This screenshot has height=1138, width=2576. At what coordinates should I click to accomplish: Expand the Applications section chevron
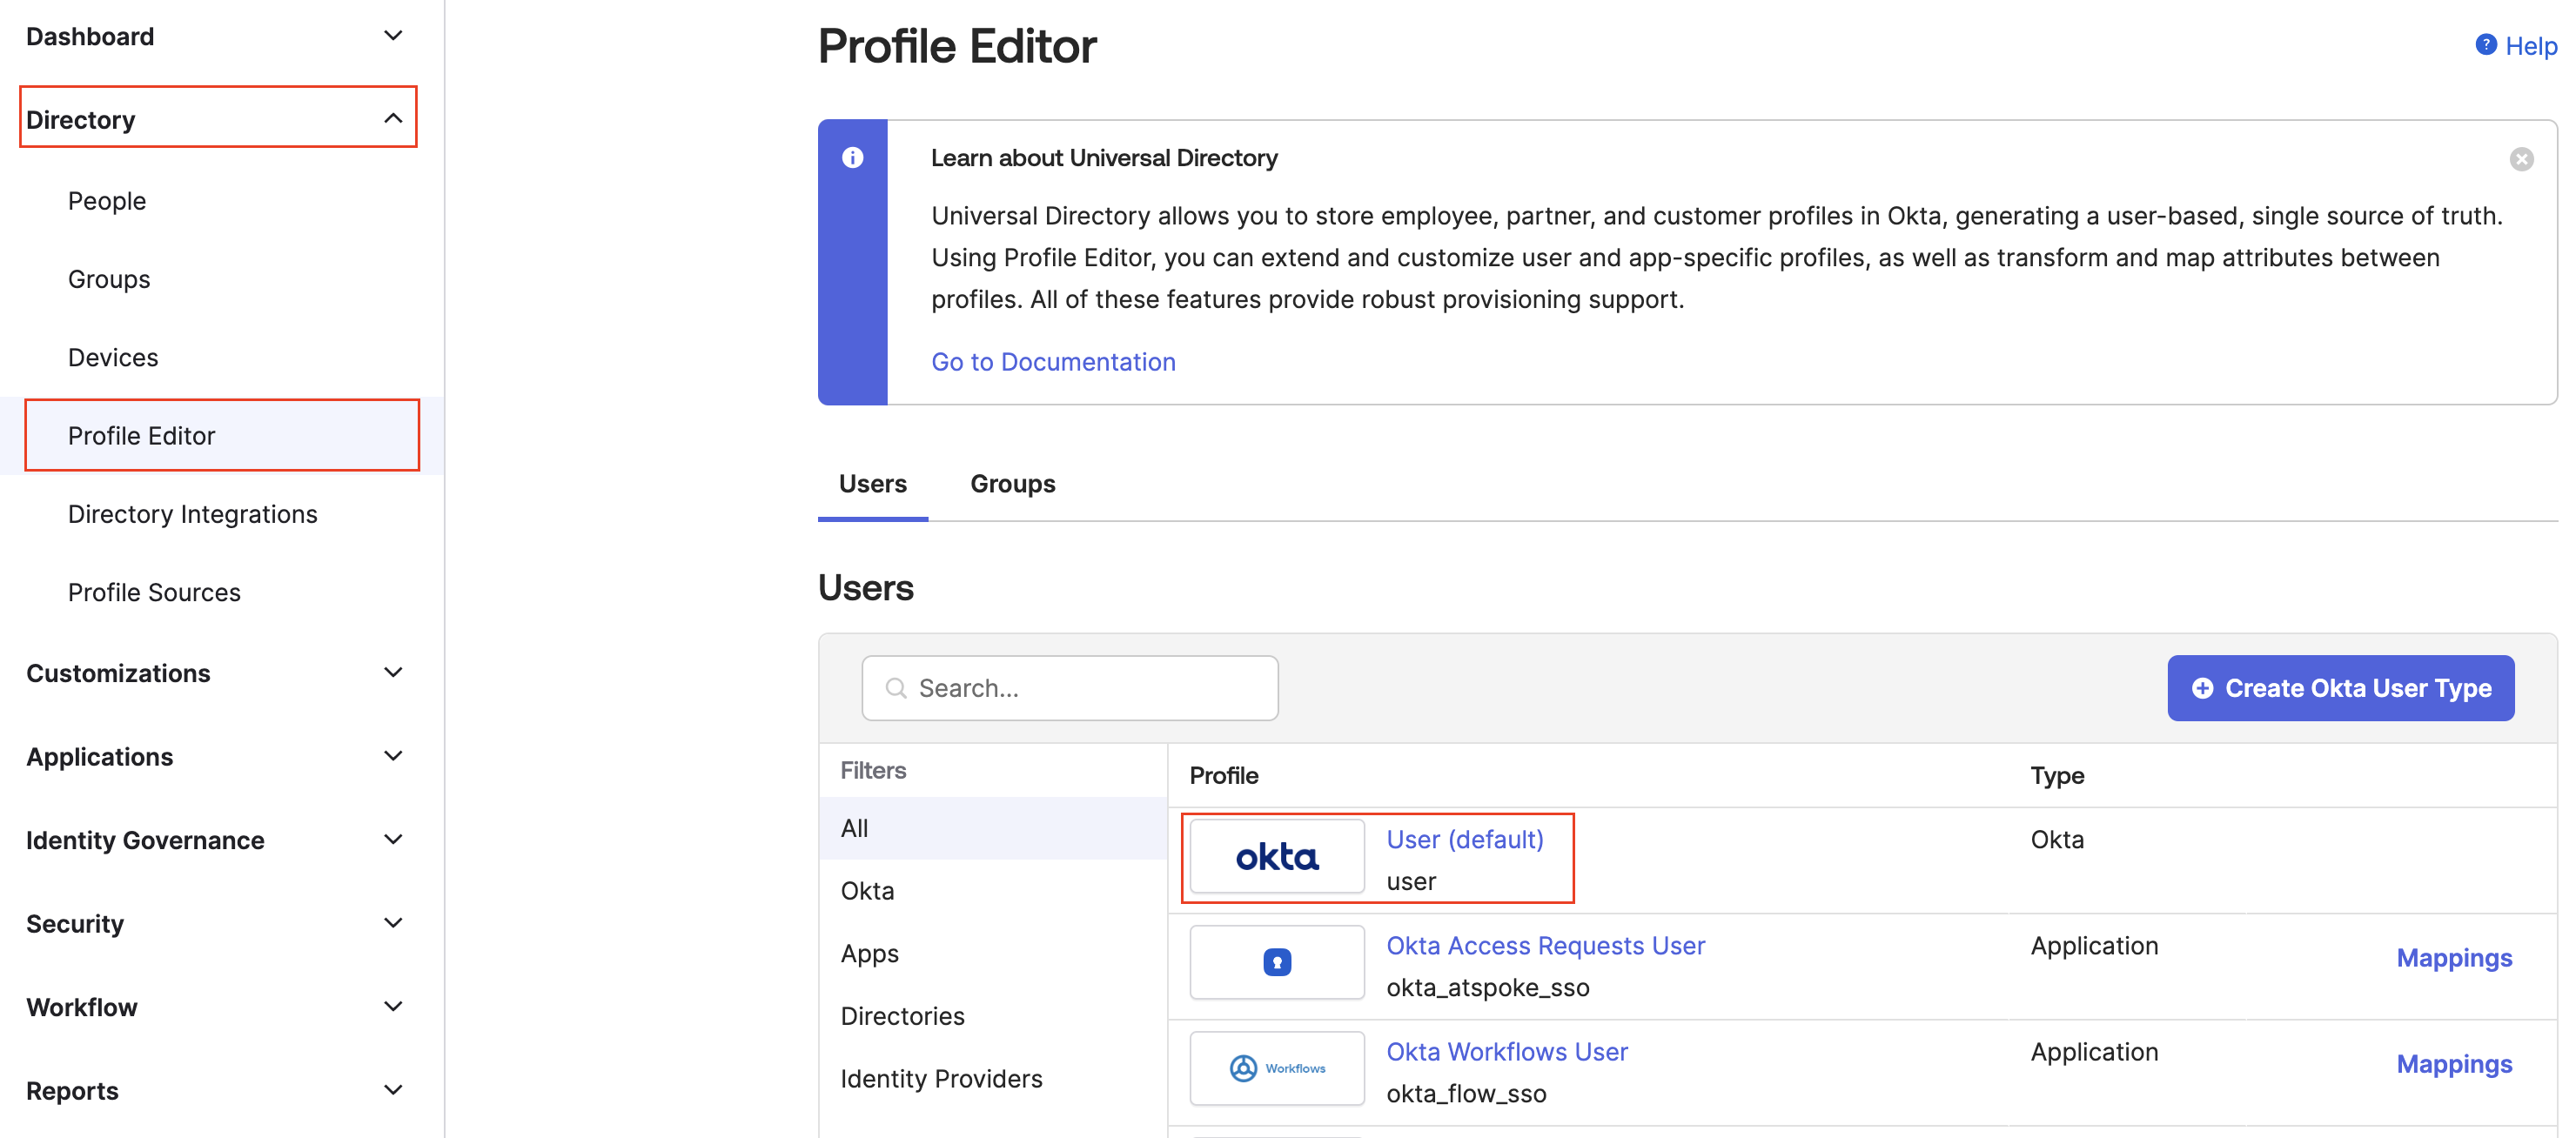coord(393,756)
